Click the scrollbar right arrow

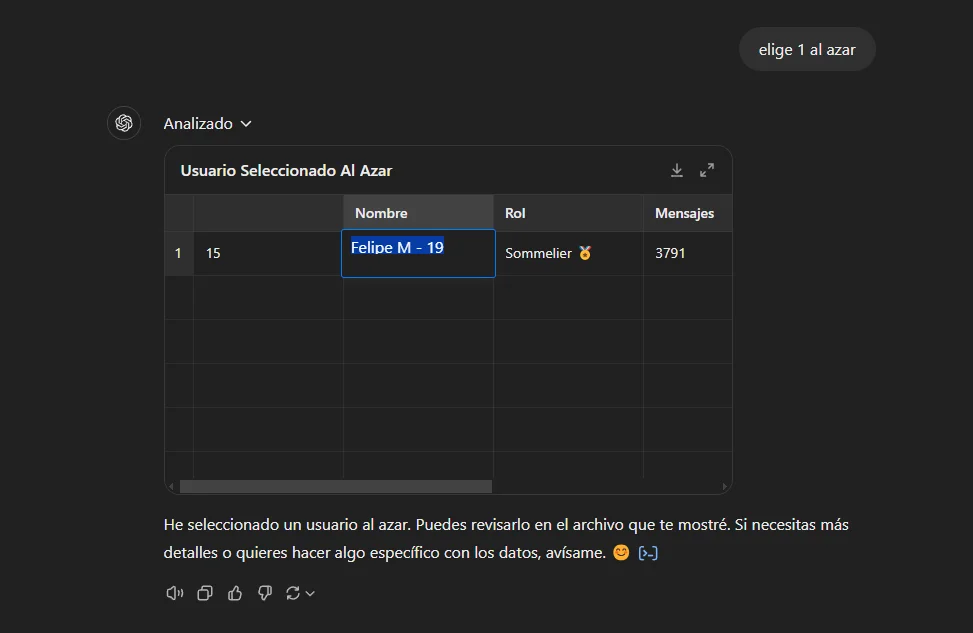tap(724, 487)
